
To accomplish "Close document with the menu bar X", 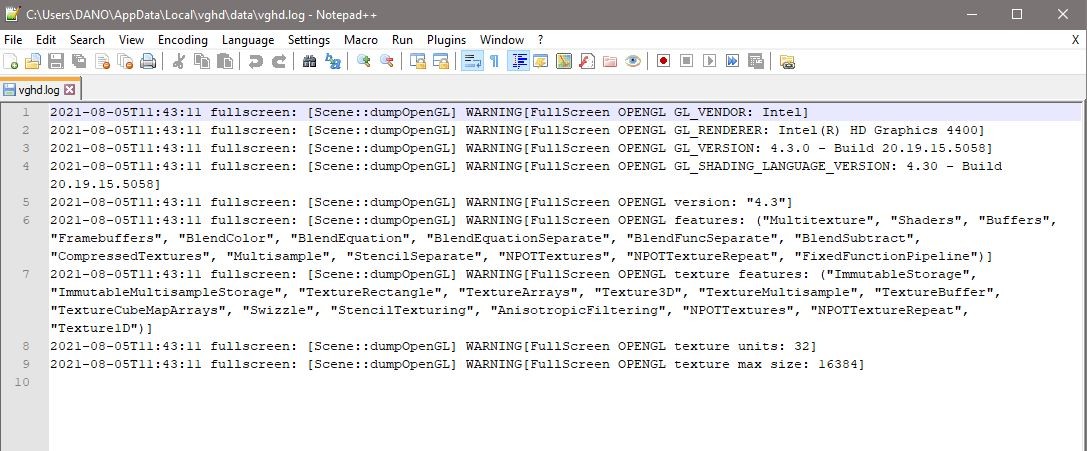I will tap(1075, 39).
